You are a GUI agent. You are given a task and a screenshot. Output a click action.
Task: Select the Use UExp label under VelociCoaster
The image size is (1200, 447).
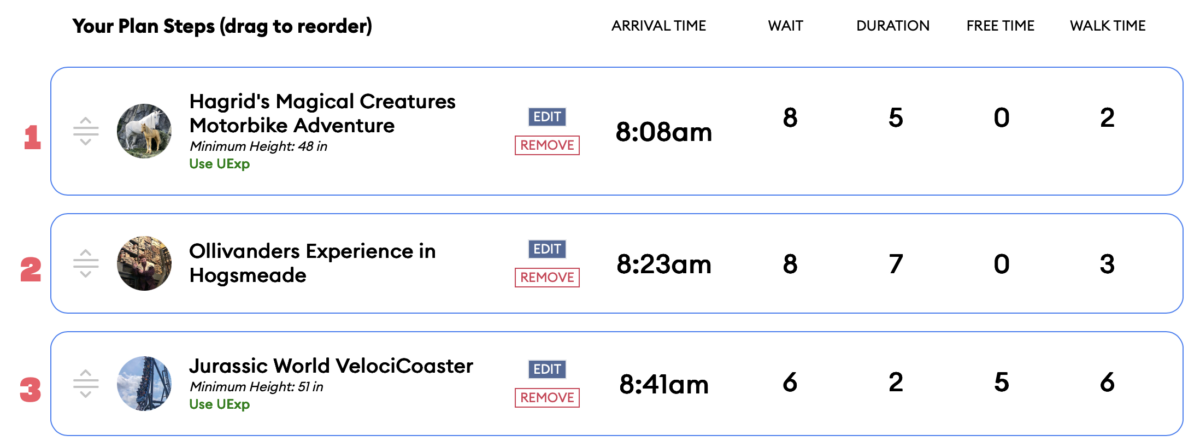(x=219, y=404)
